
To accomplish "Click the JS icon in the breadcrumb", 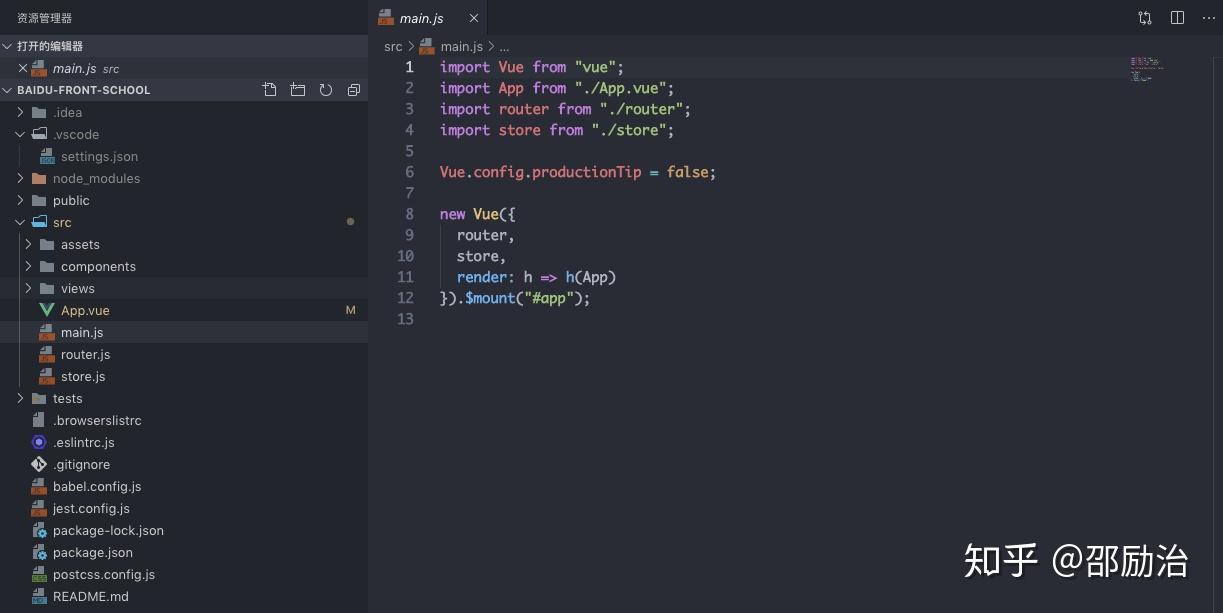I will click(427, 46).
